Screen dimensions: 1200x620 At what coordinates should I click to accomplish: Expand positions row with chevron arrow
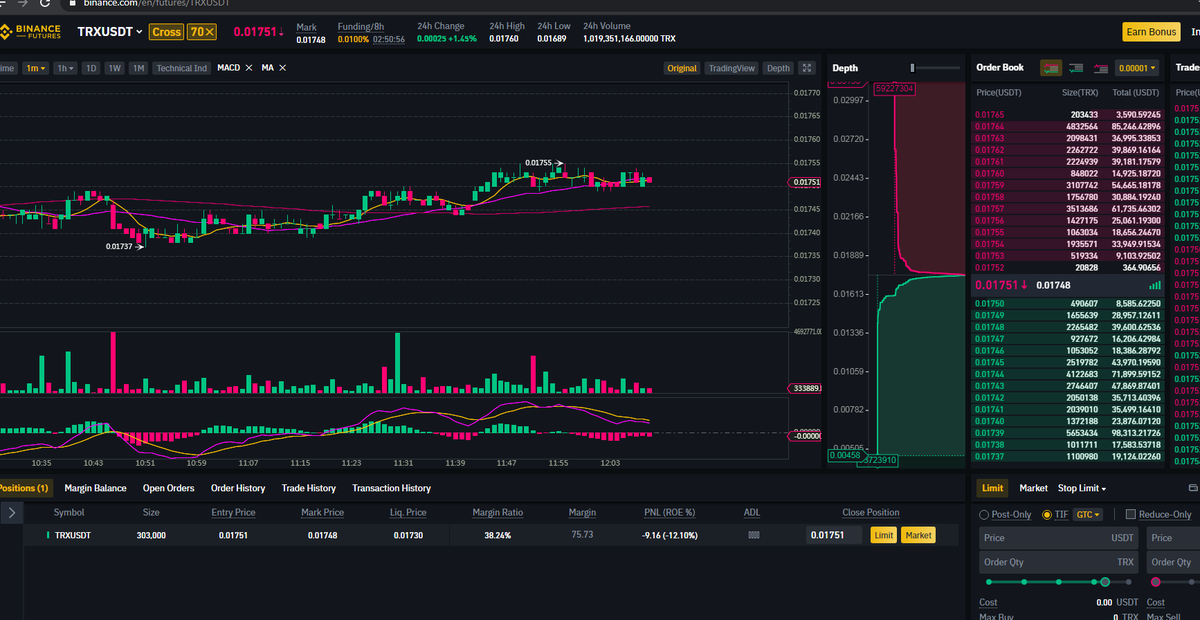click(11, 513)
